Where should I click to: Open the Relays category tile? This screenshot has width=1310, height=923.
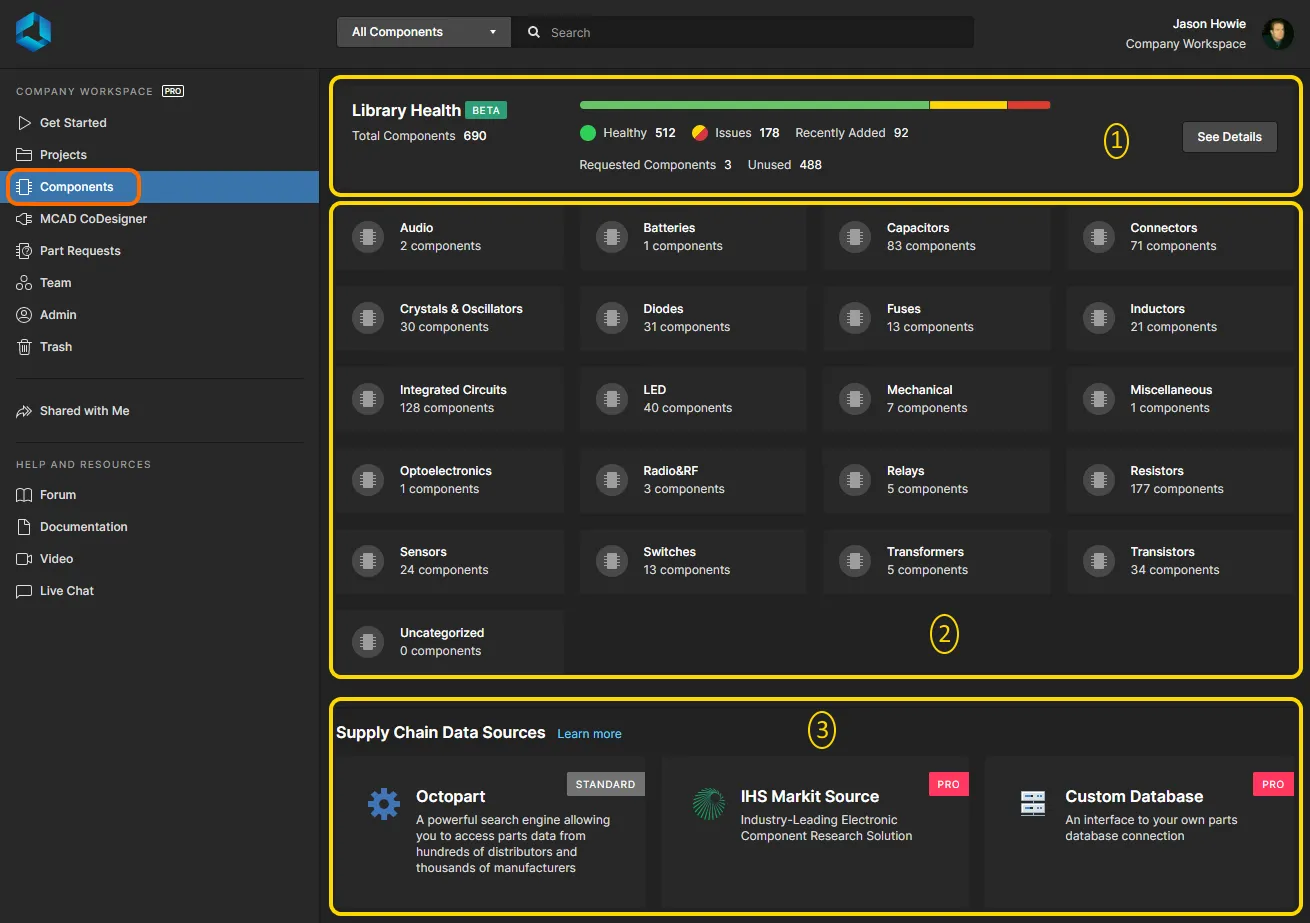click(937, 480)
